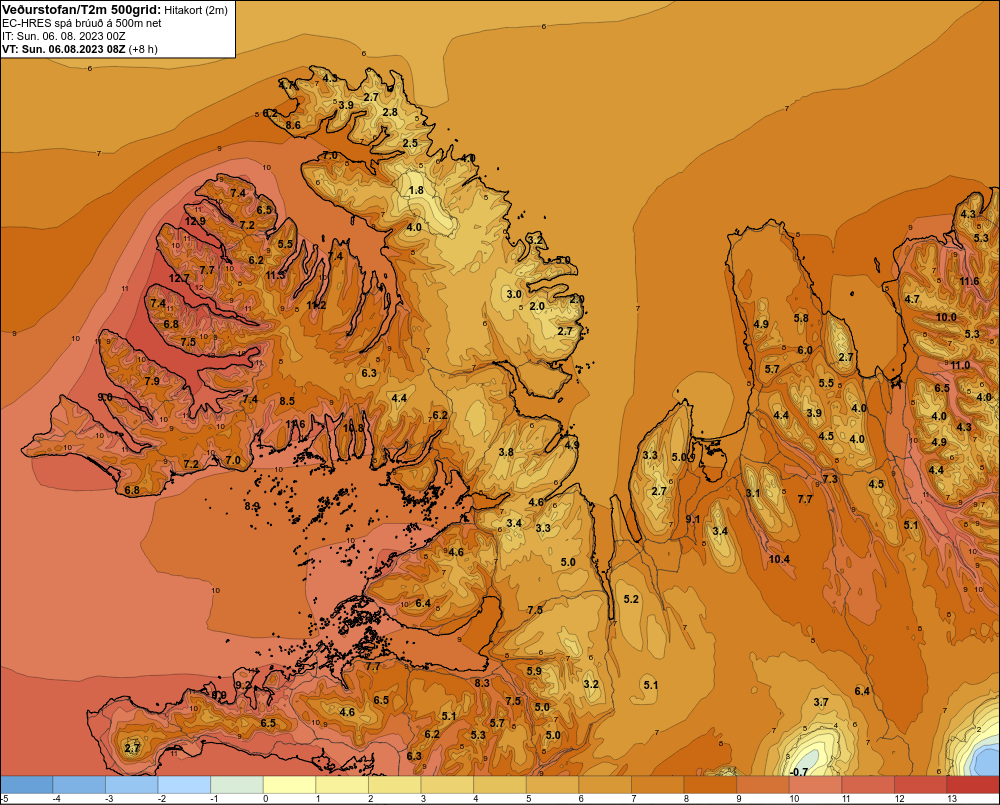Click the 3.7 temperature value
The image size is (1000, 805).
tap(821, 702)
